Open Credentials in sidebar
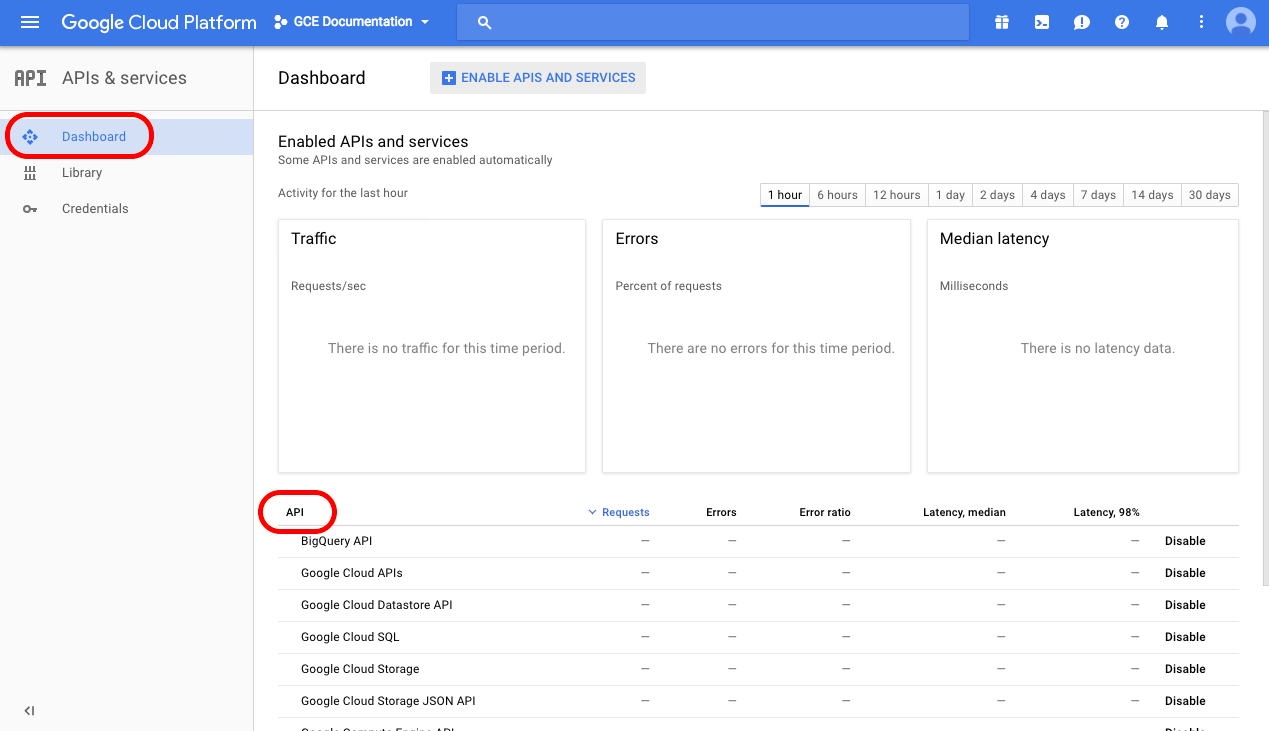 [95, 209]
